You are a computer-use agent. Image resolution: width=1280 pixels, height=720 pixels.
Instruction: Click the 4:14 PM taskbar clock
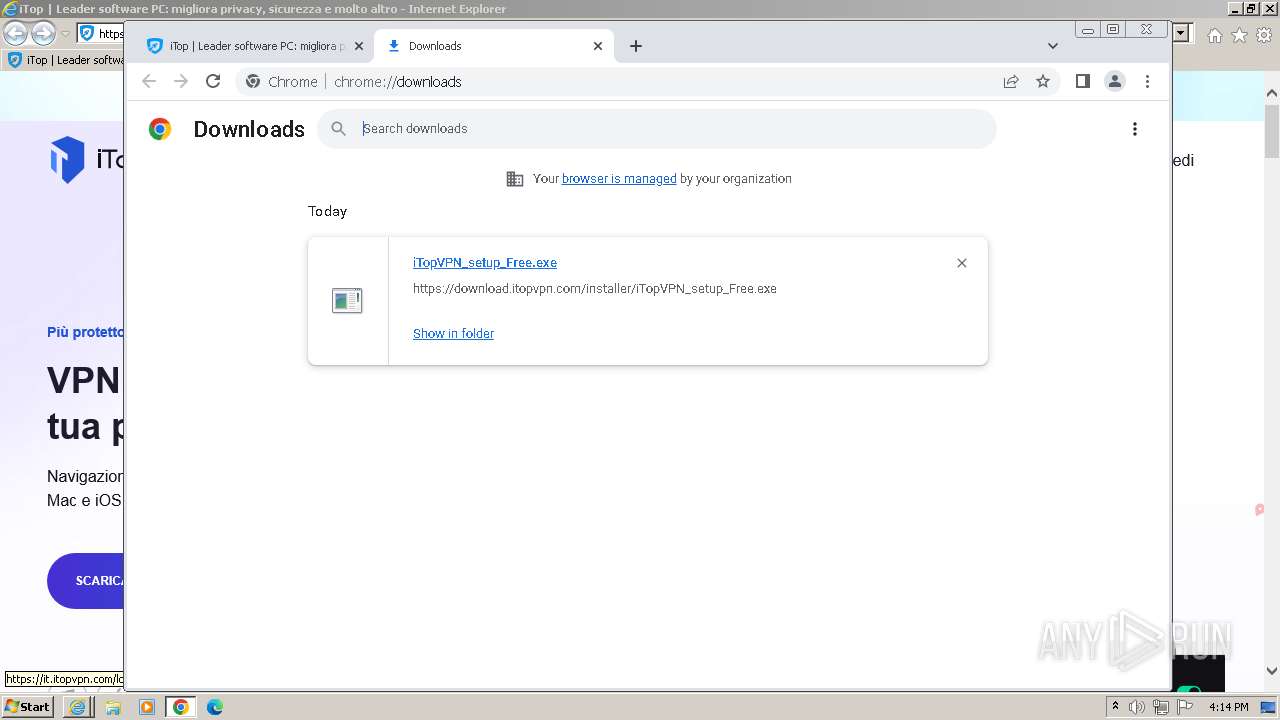[1228, 707]
